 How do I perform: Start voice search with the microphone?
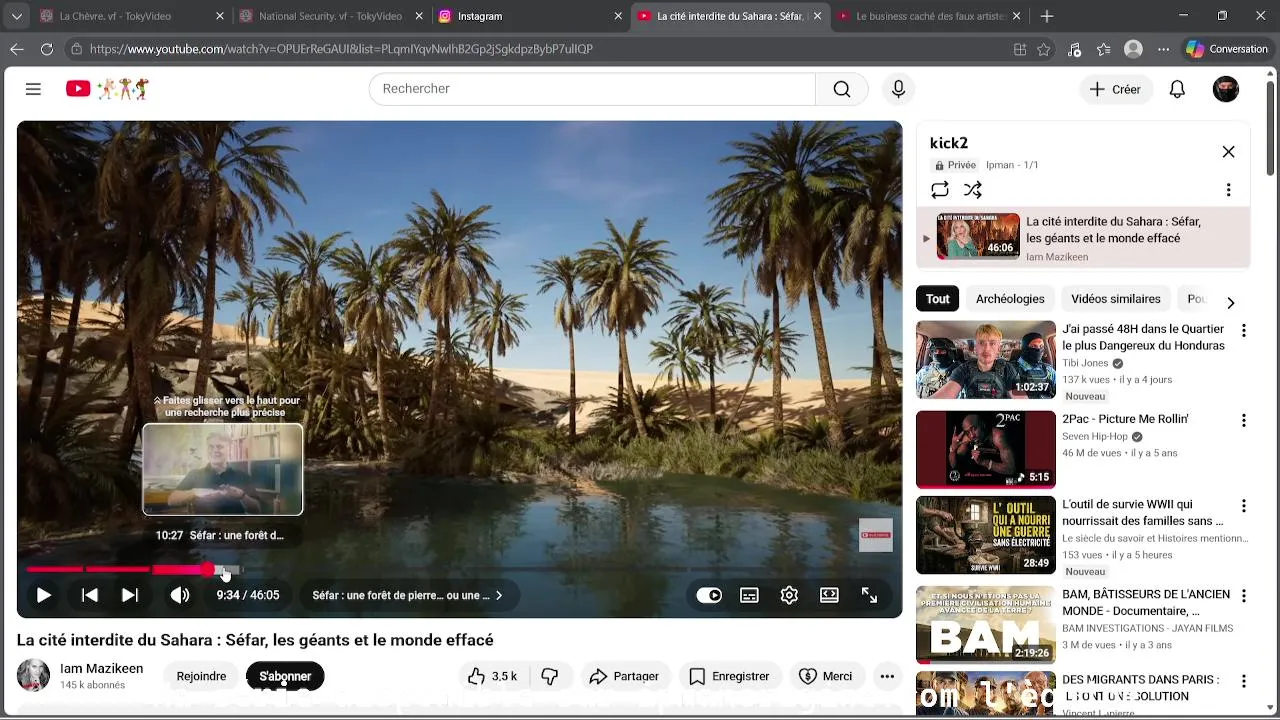[898, 89]
